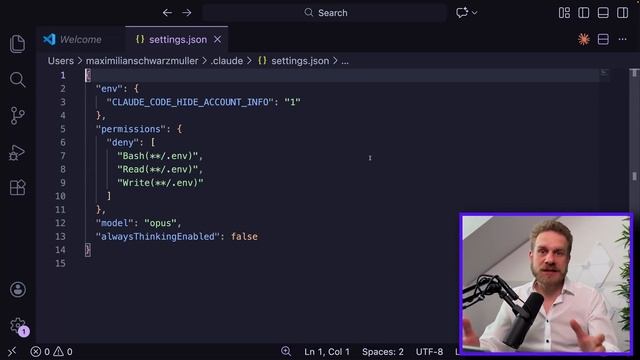
Task: Open the Run and Debug view
Action: coord(17,153)
